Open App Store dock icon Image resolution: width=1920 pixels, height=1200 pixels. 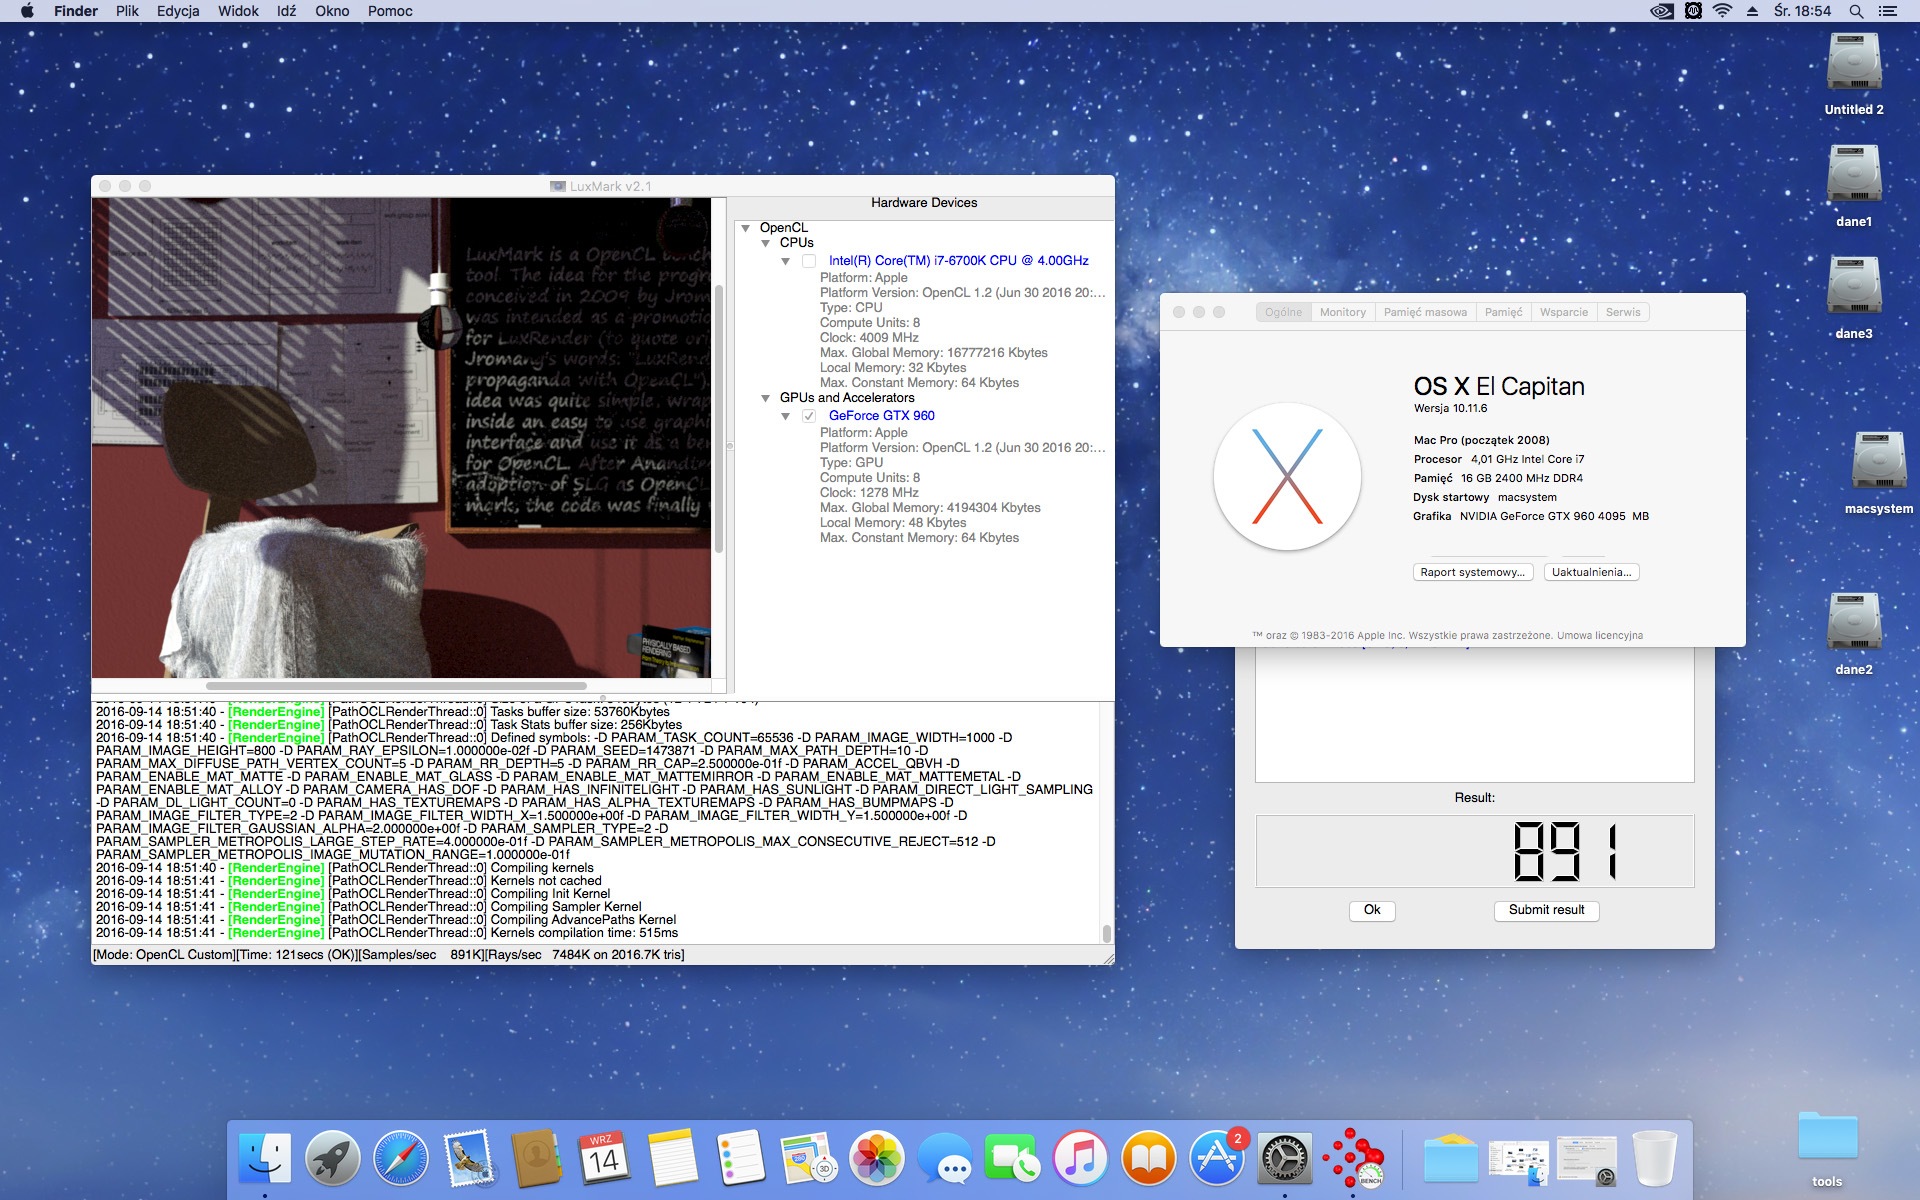pos(1216,1160)
